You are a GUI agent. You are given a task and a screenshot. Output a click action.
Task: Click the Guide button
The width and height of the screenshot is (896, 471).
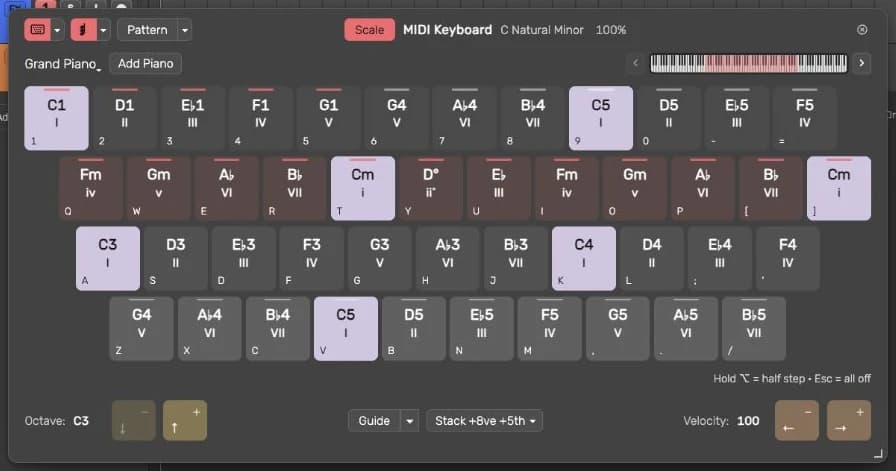coord(374,421)
